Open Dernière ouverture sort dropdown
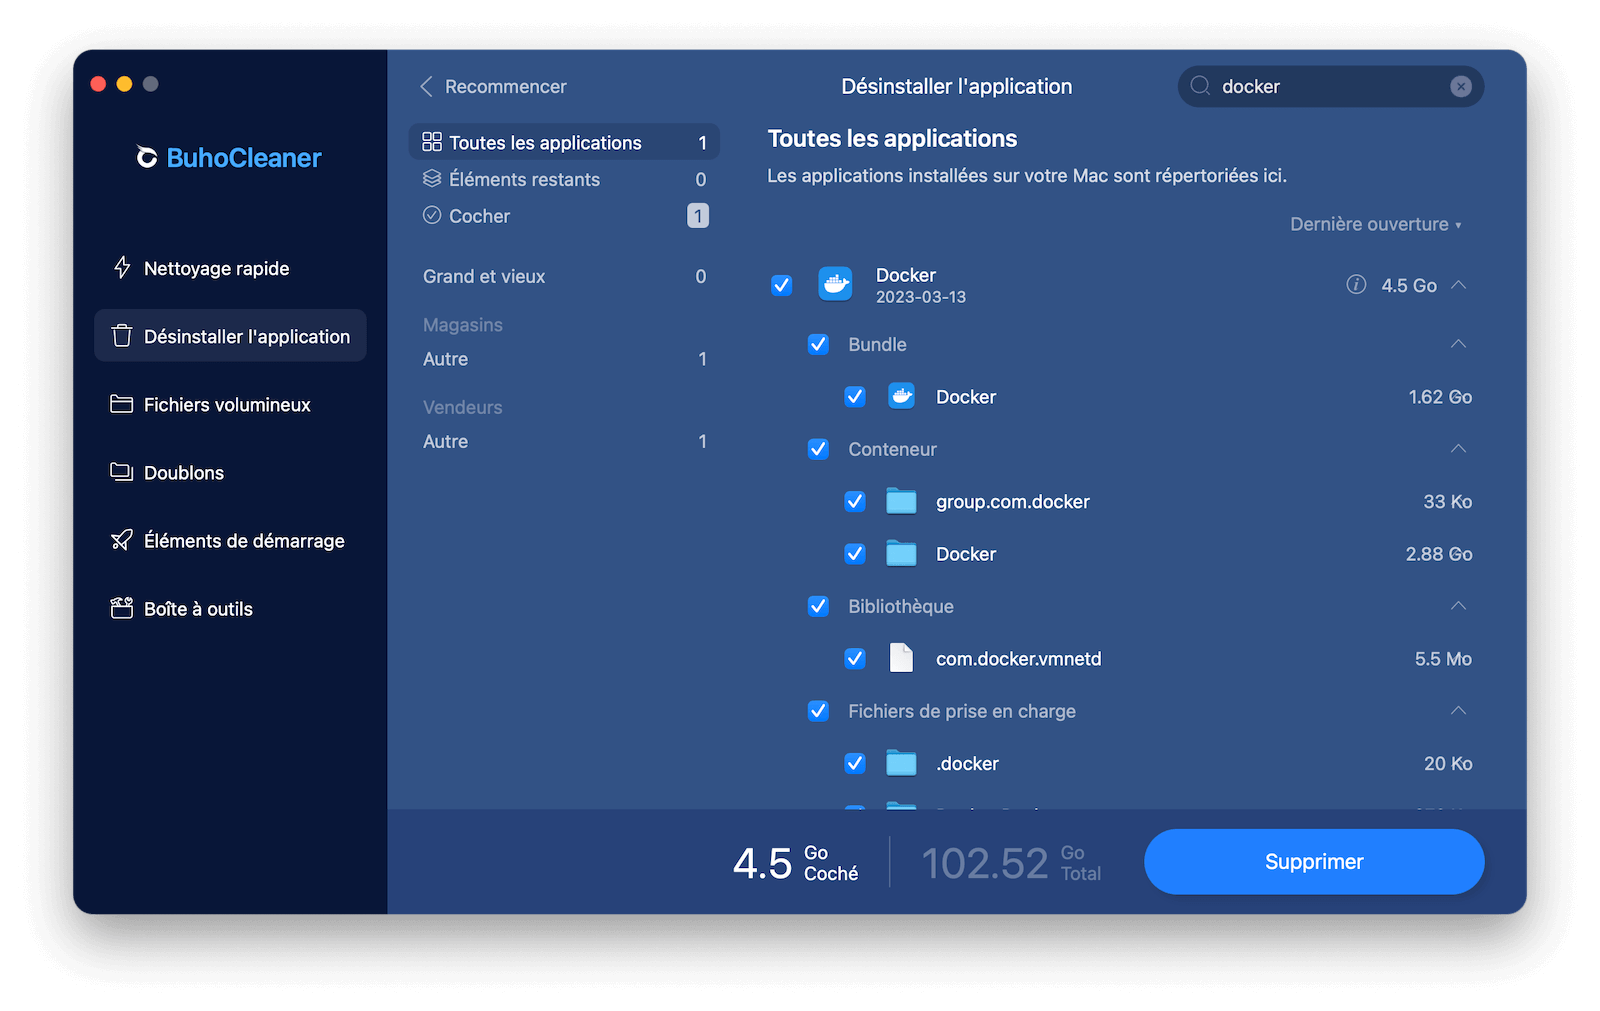Screen dimensions: 1600x1011 (x=1376, y=224)
